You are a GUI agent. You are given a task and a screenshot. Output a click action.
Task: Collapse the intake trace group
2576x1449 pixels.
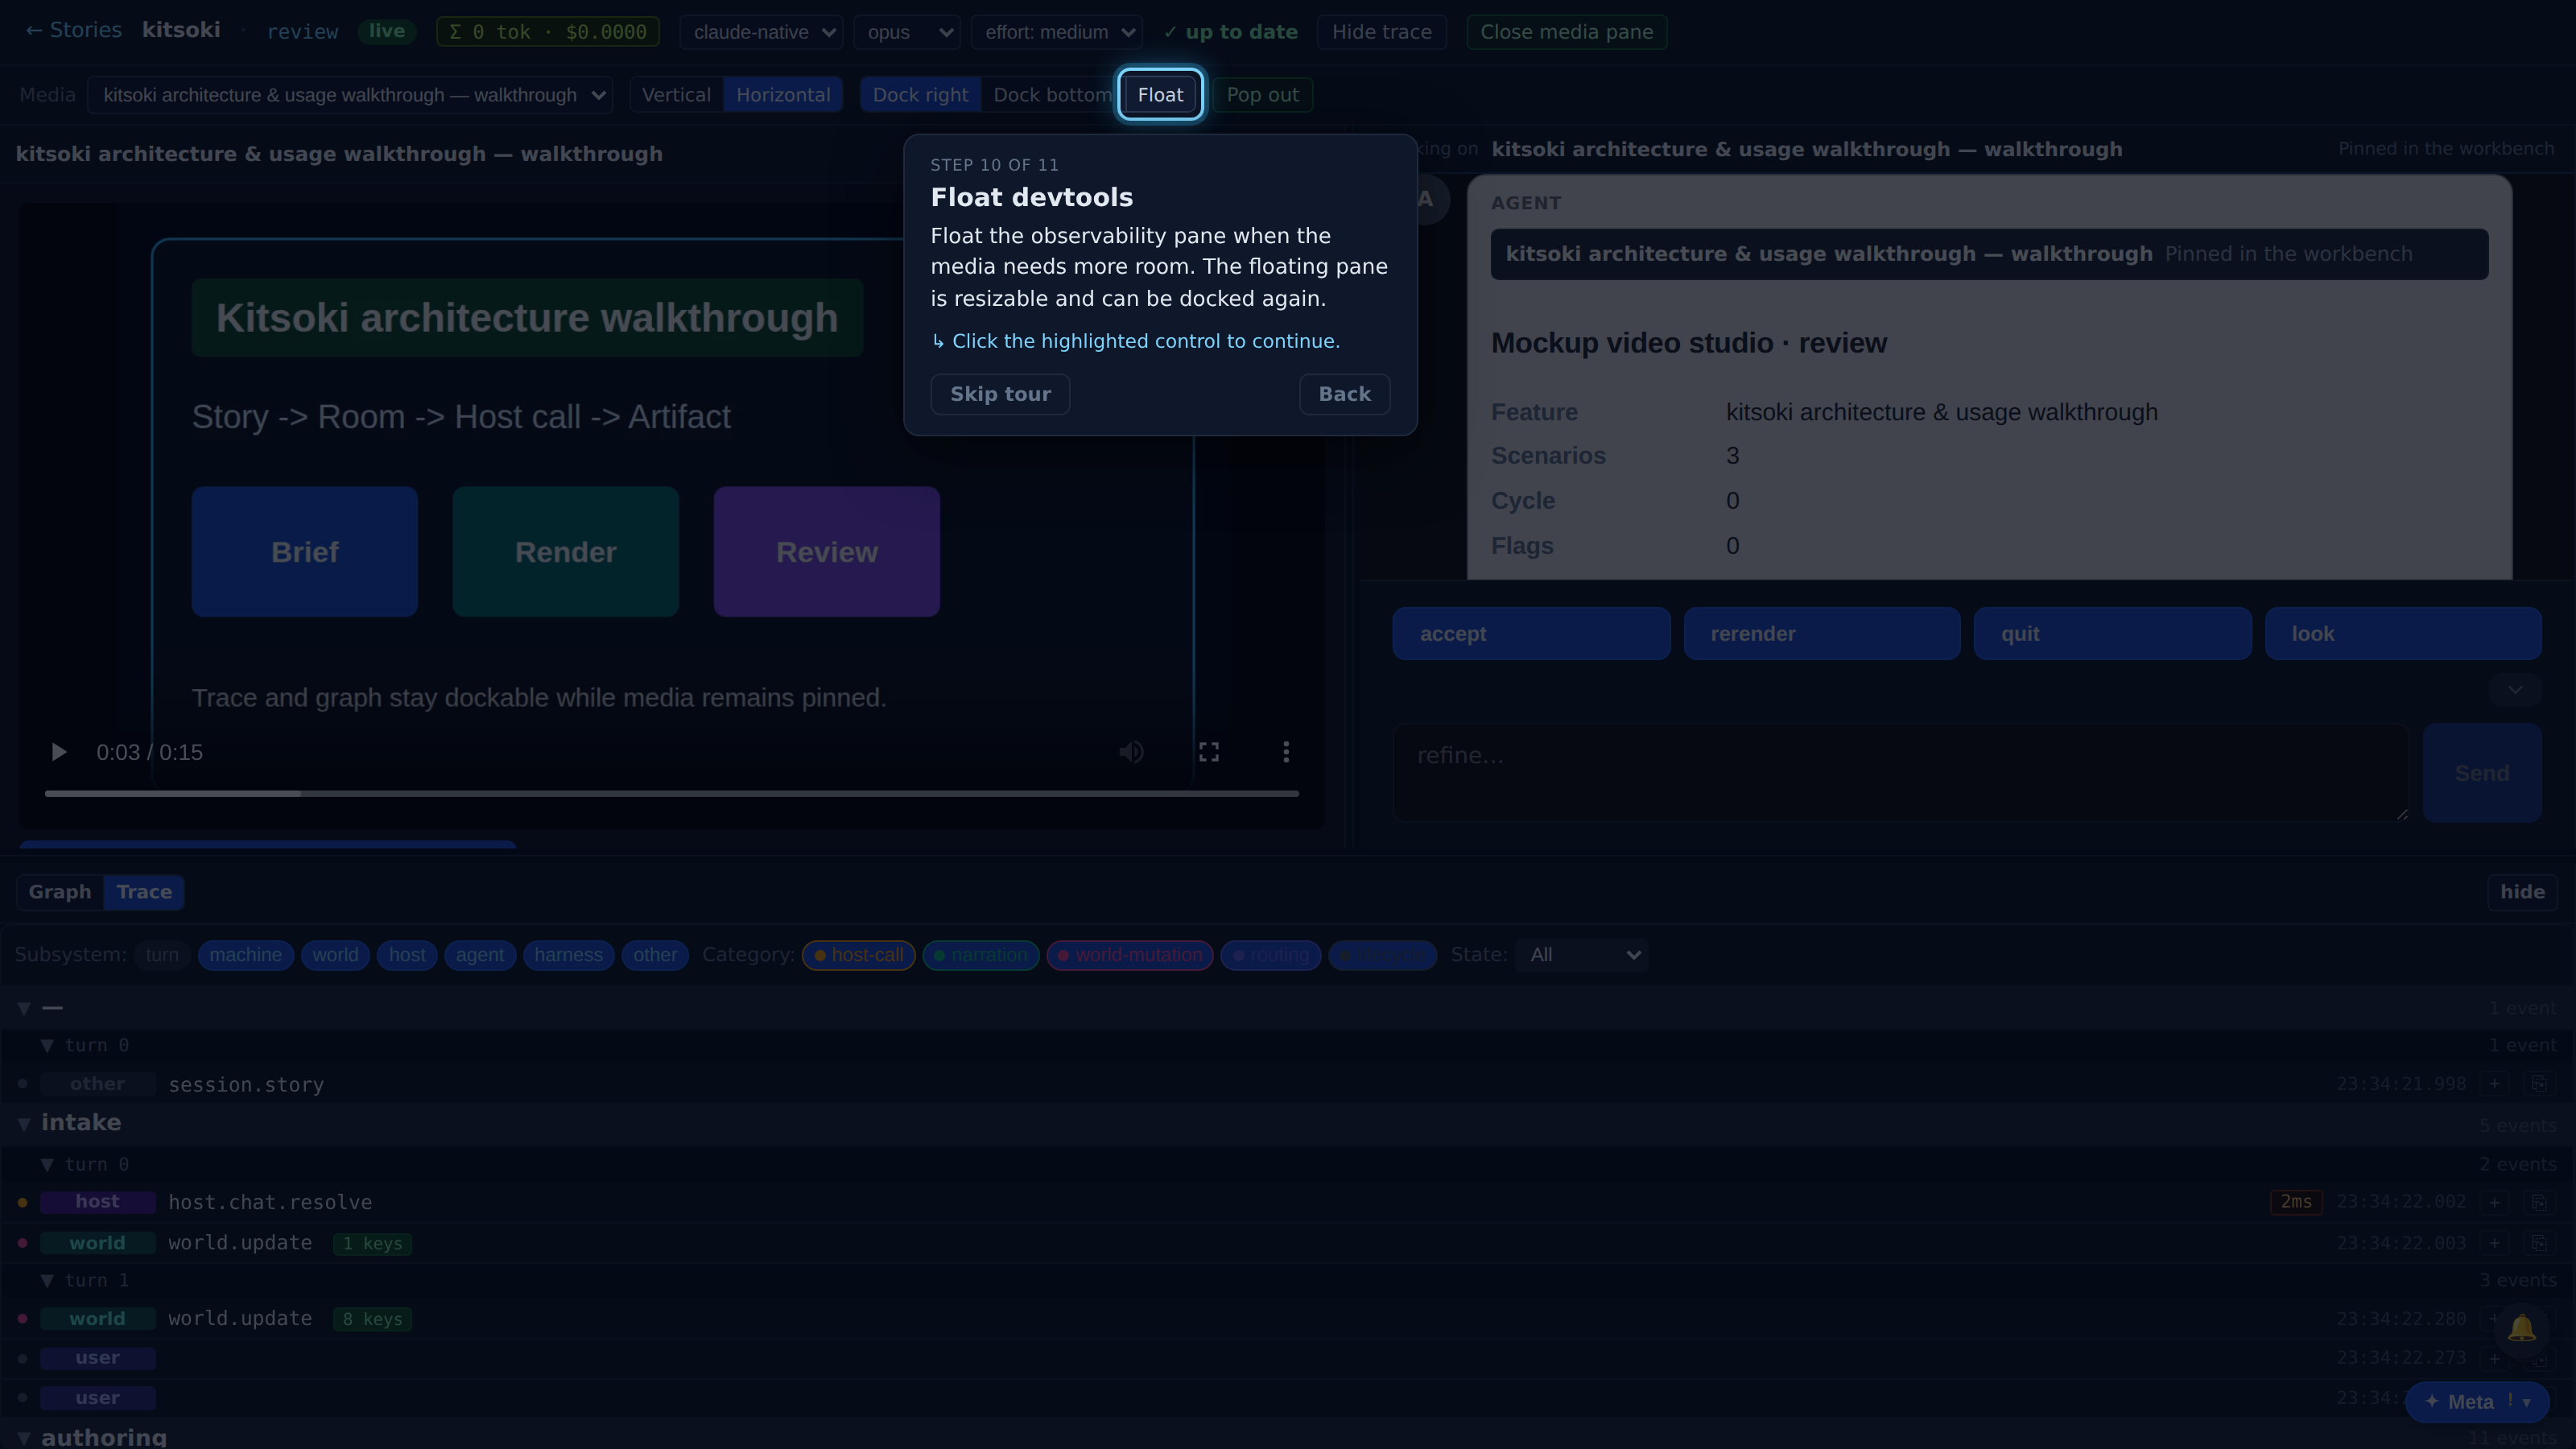24,1124
